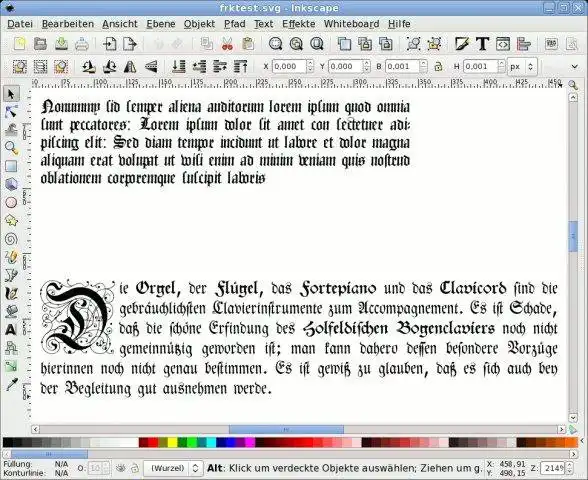
Task: Open the Pfad menu
Action: coord(234,24)
